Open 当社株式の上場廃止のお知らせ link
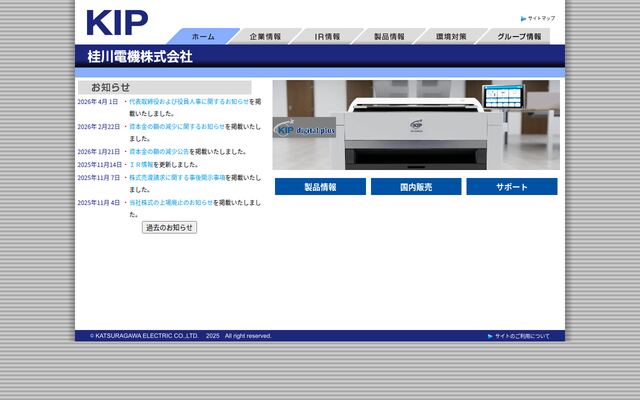Image resolution: width=640 pixels, height=400 pixels. [x=171, y=203]
